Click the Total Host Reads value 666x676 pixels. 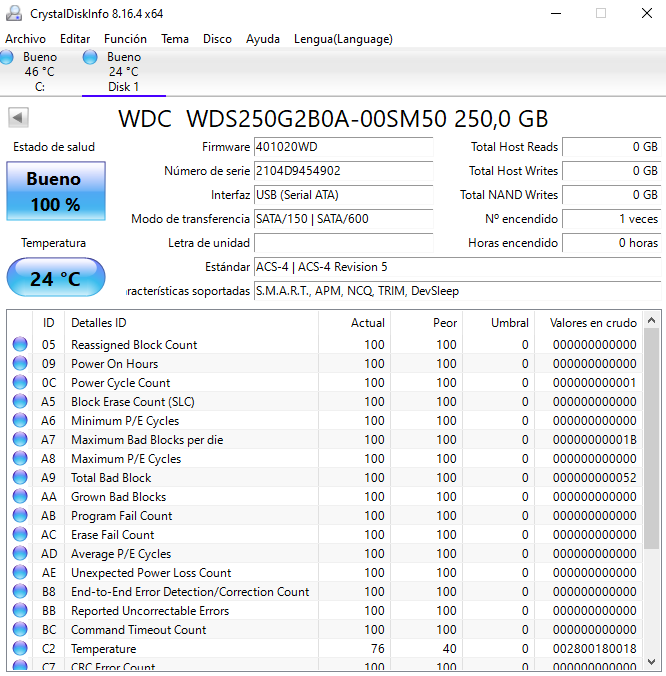pyautogui.click(x=611, y=147)
